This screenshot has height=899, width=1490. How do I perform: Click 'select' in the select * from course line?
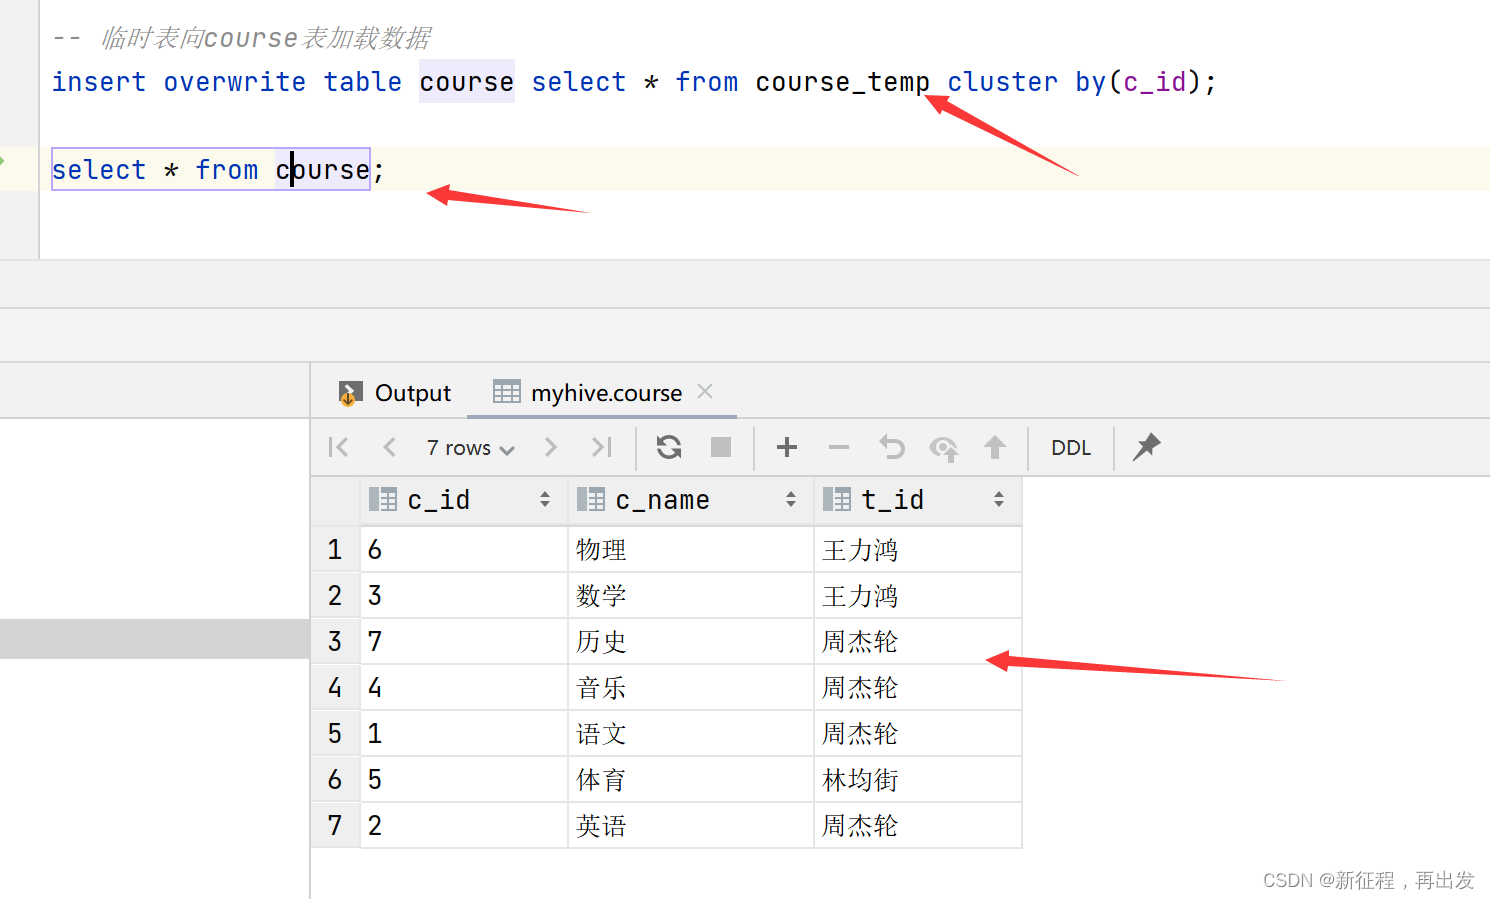[x=99, y=170]
